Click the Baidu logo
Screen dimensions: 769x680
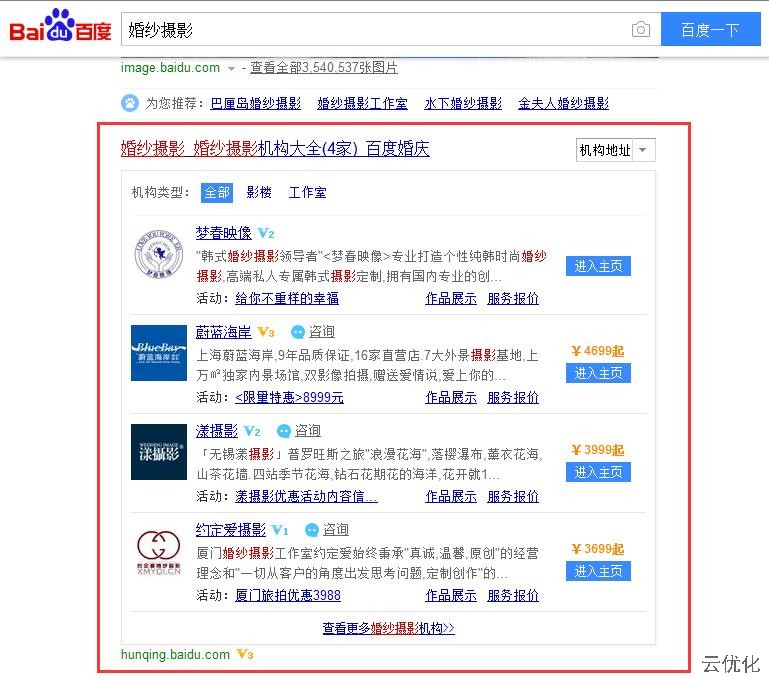(60, 28)
